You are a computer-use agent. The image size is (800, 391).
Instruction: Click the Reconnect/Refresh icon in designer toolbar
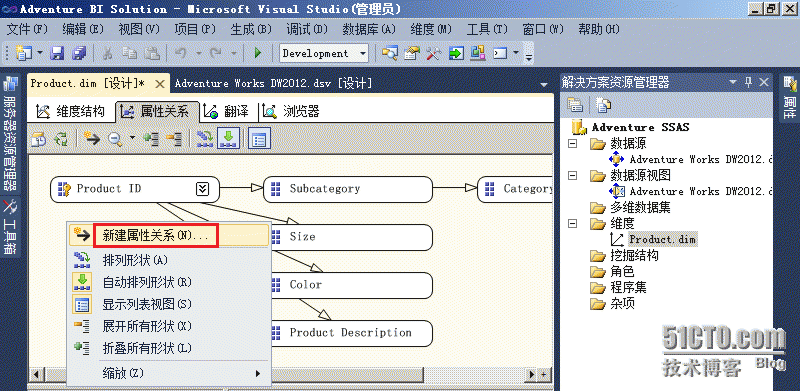[61, 138]
